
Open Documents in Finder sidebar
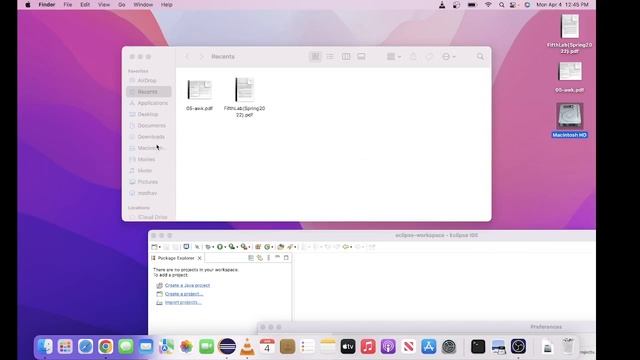click(x=149, y=125)
